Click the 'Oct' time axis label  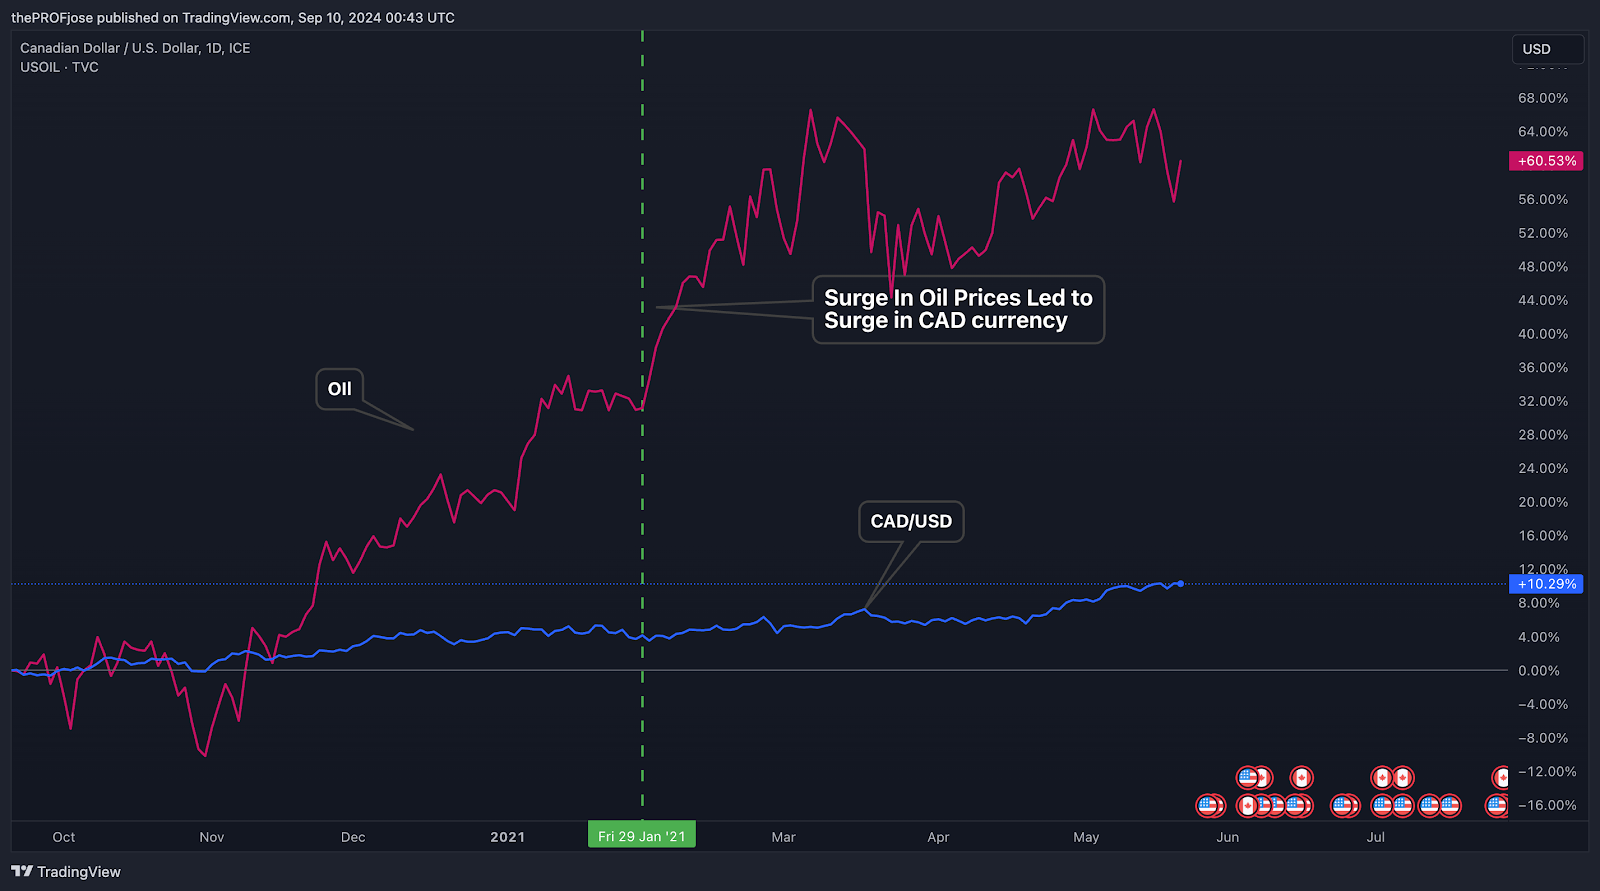64,837
